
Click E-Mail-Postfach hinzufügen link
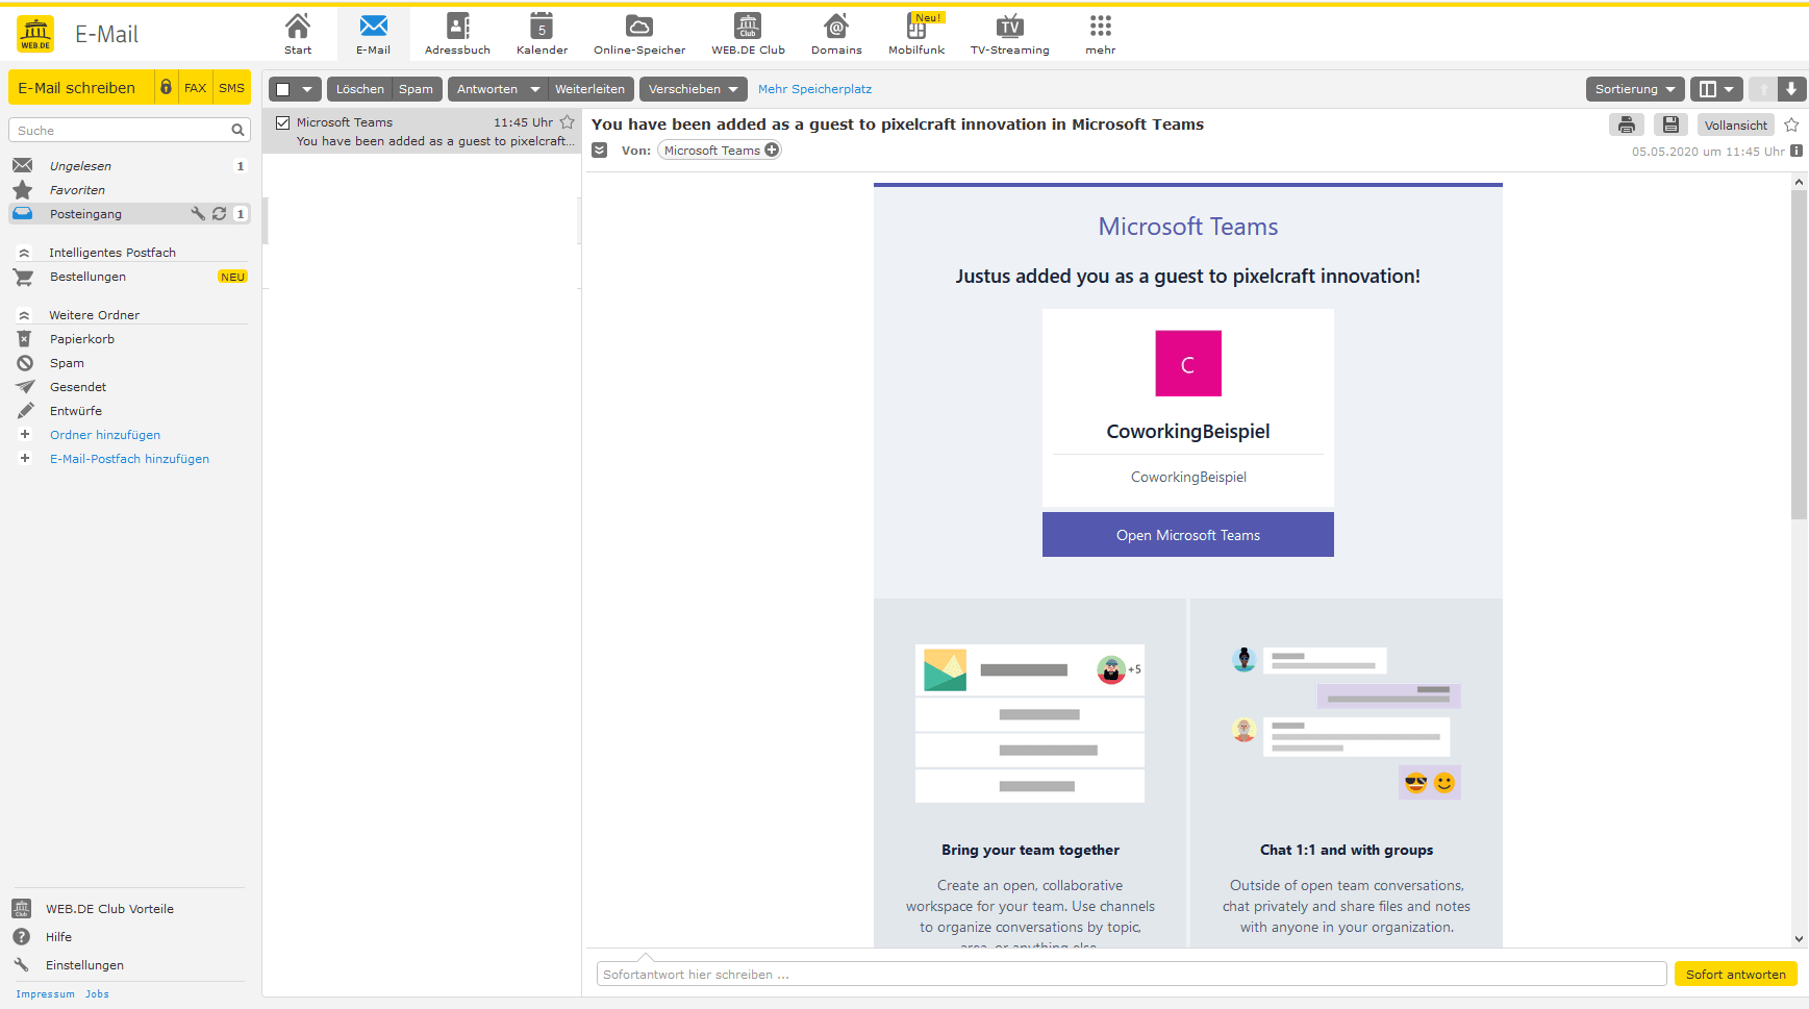tap(129, 459)
